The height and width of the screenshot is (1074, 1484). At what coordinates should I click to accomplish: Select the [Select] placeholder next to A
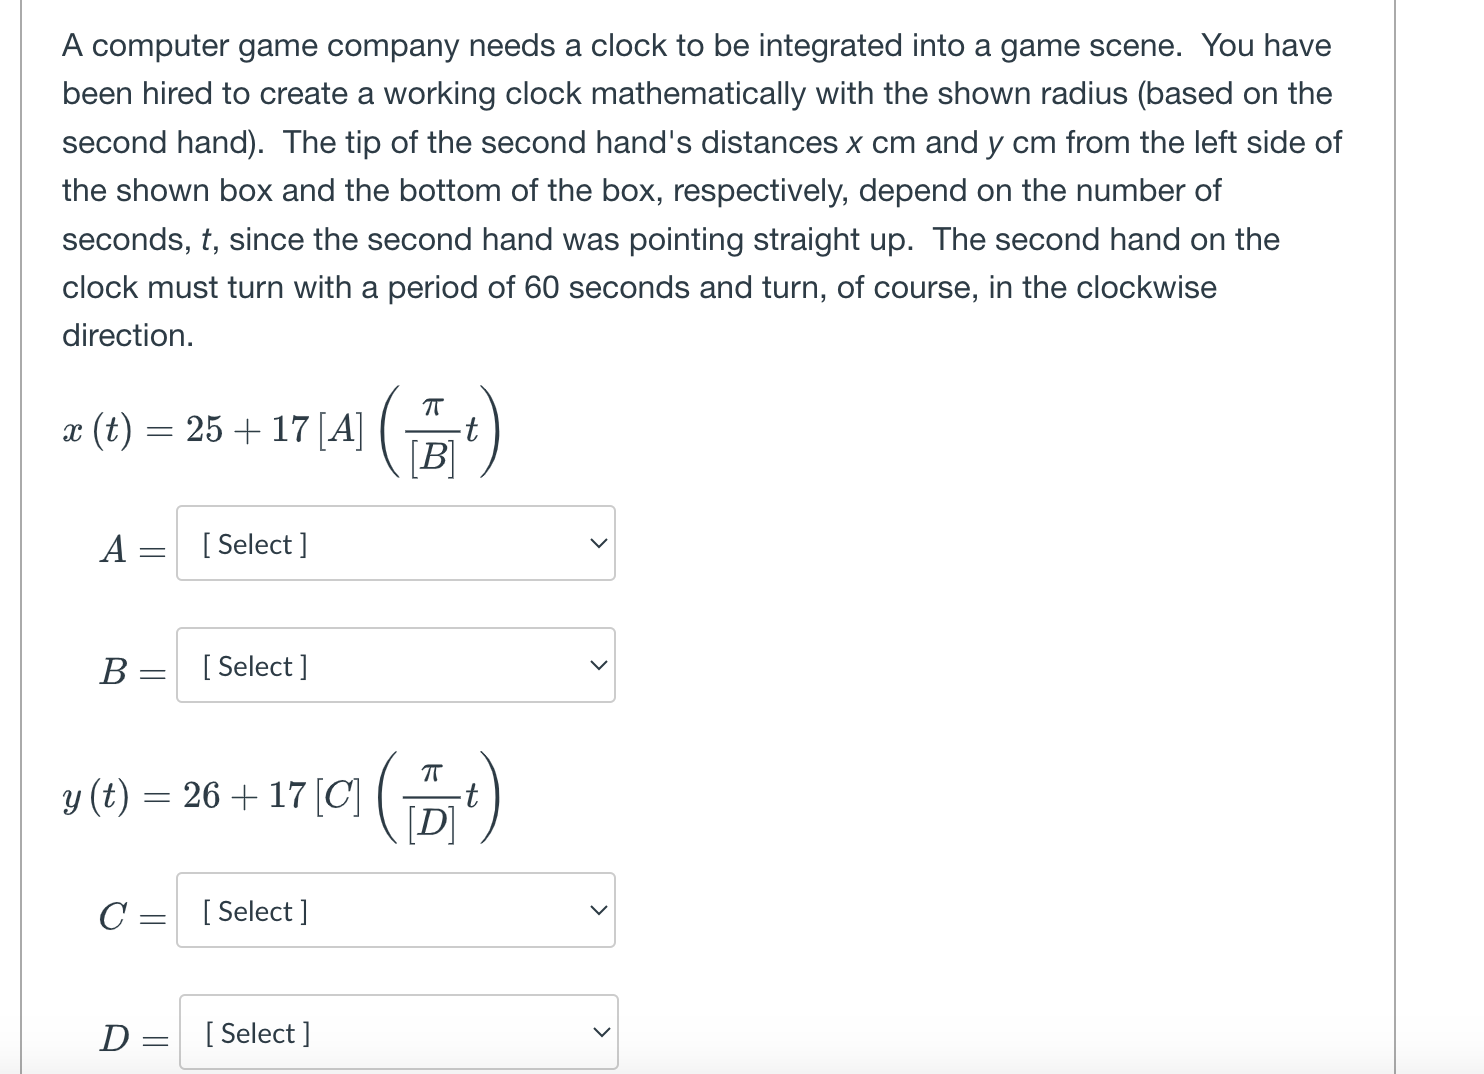253,543
